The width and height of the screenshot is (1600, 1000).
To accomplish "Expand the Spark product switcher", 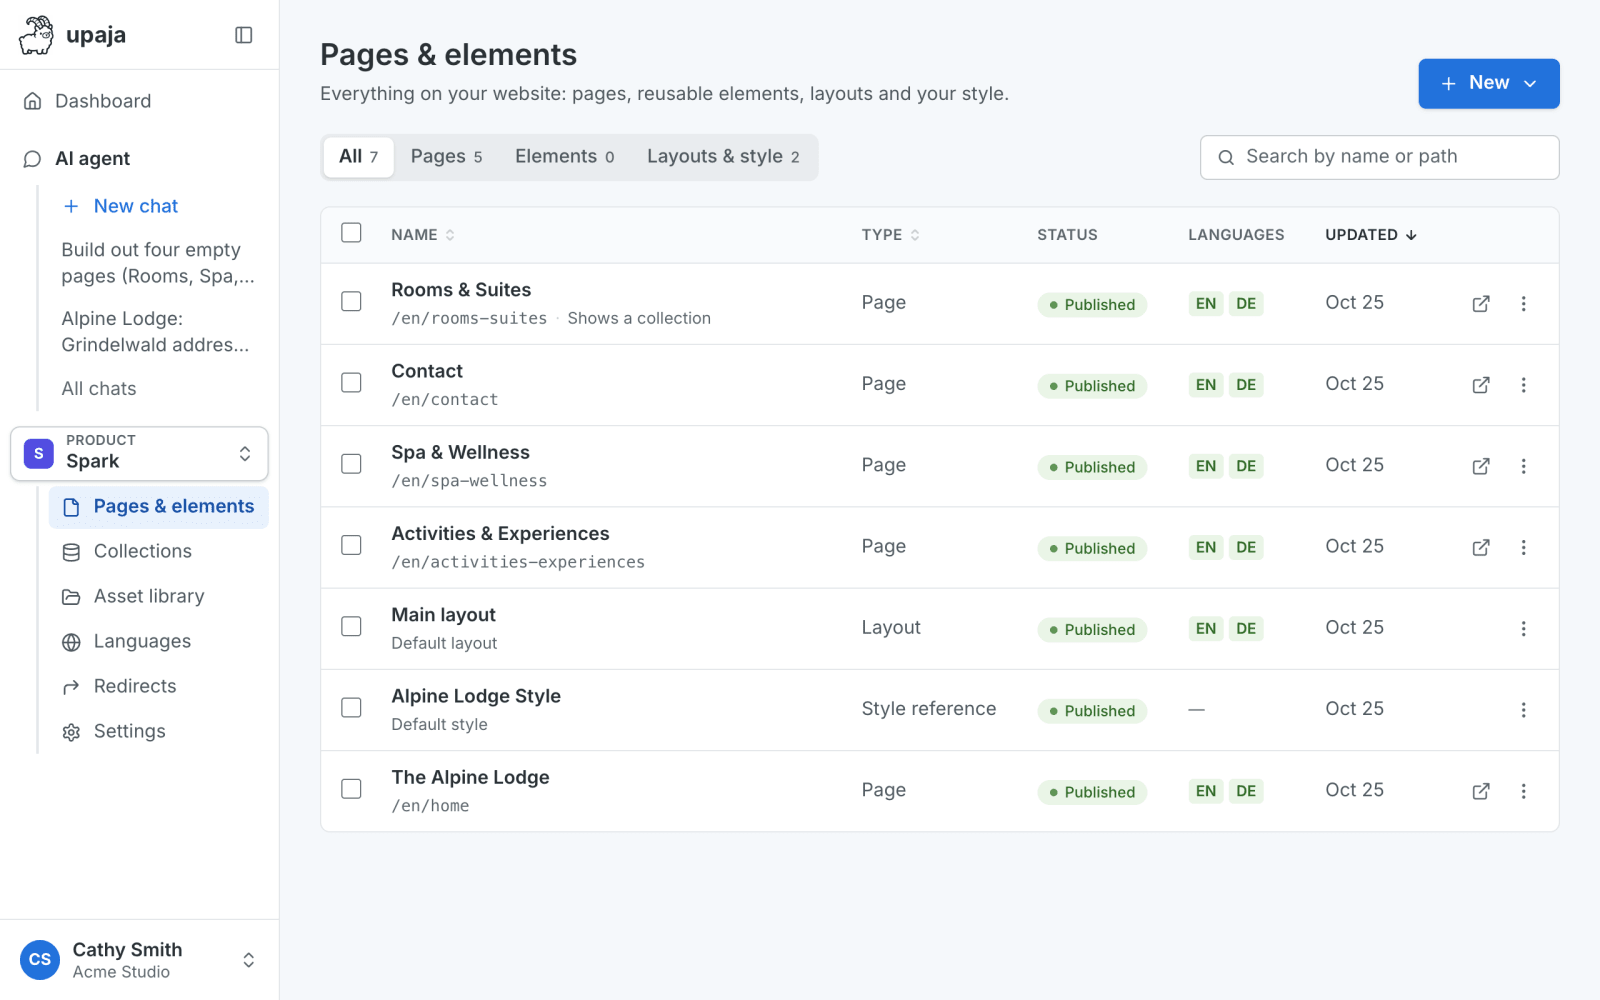I will click(139, 454).
